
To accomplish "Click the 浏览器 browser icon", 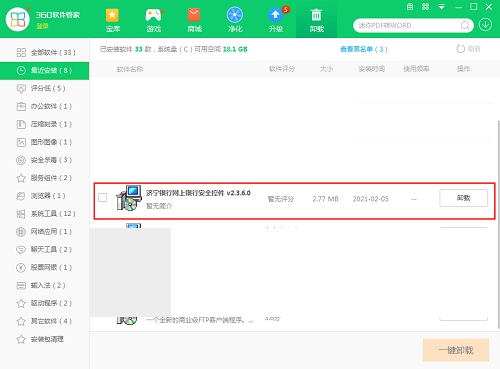I will 21,196.
